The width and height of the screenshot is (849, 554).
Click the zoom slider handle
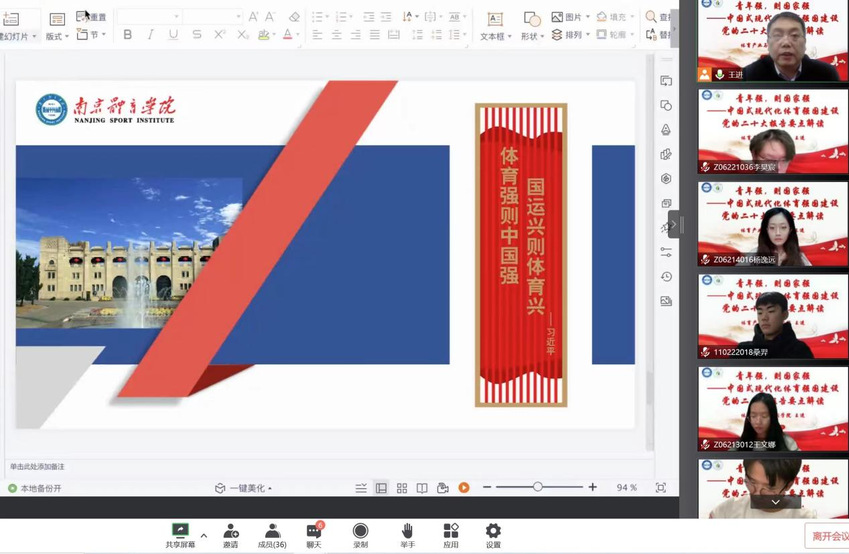pyautogui.click(x=538, y=487)
